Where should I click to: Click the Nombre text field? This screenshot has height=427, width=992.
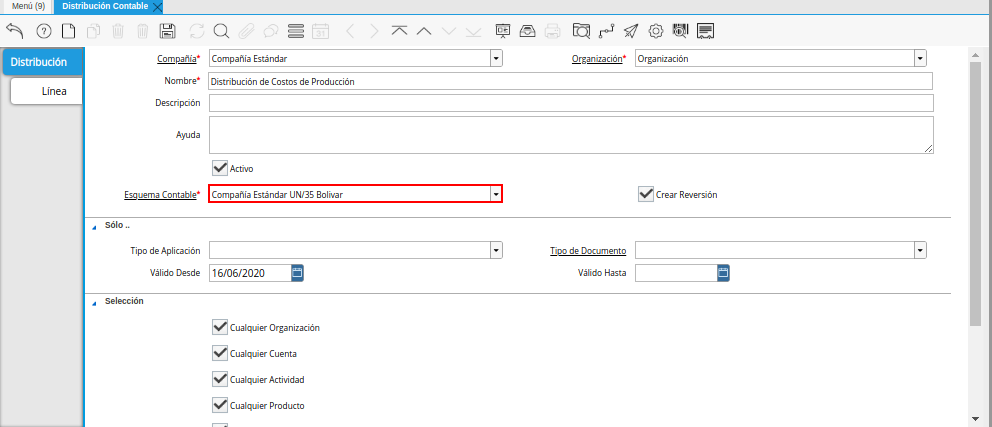pos(571,81)
